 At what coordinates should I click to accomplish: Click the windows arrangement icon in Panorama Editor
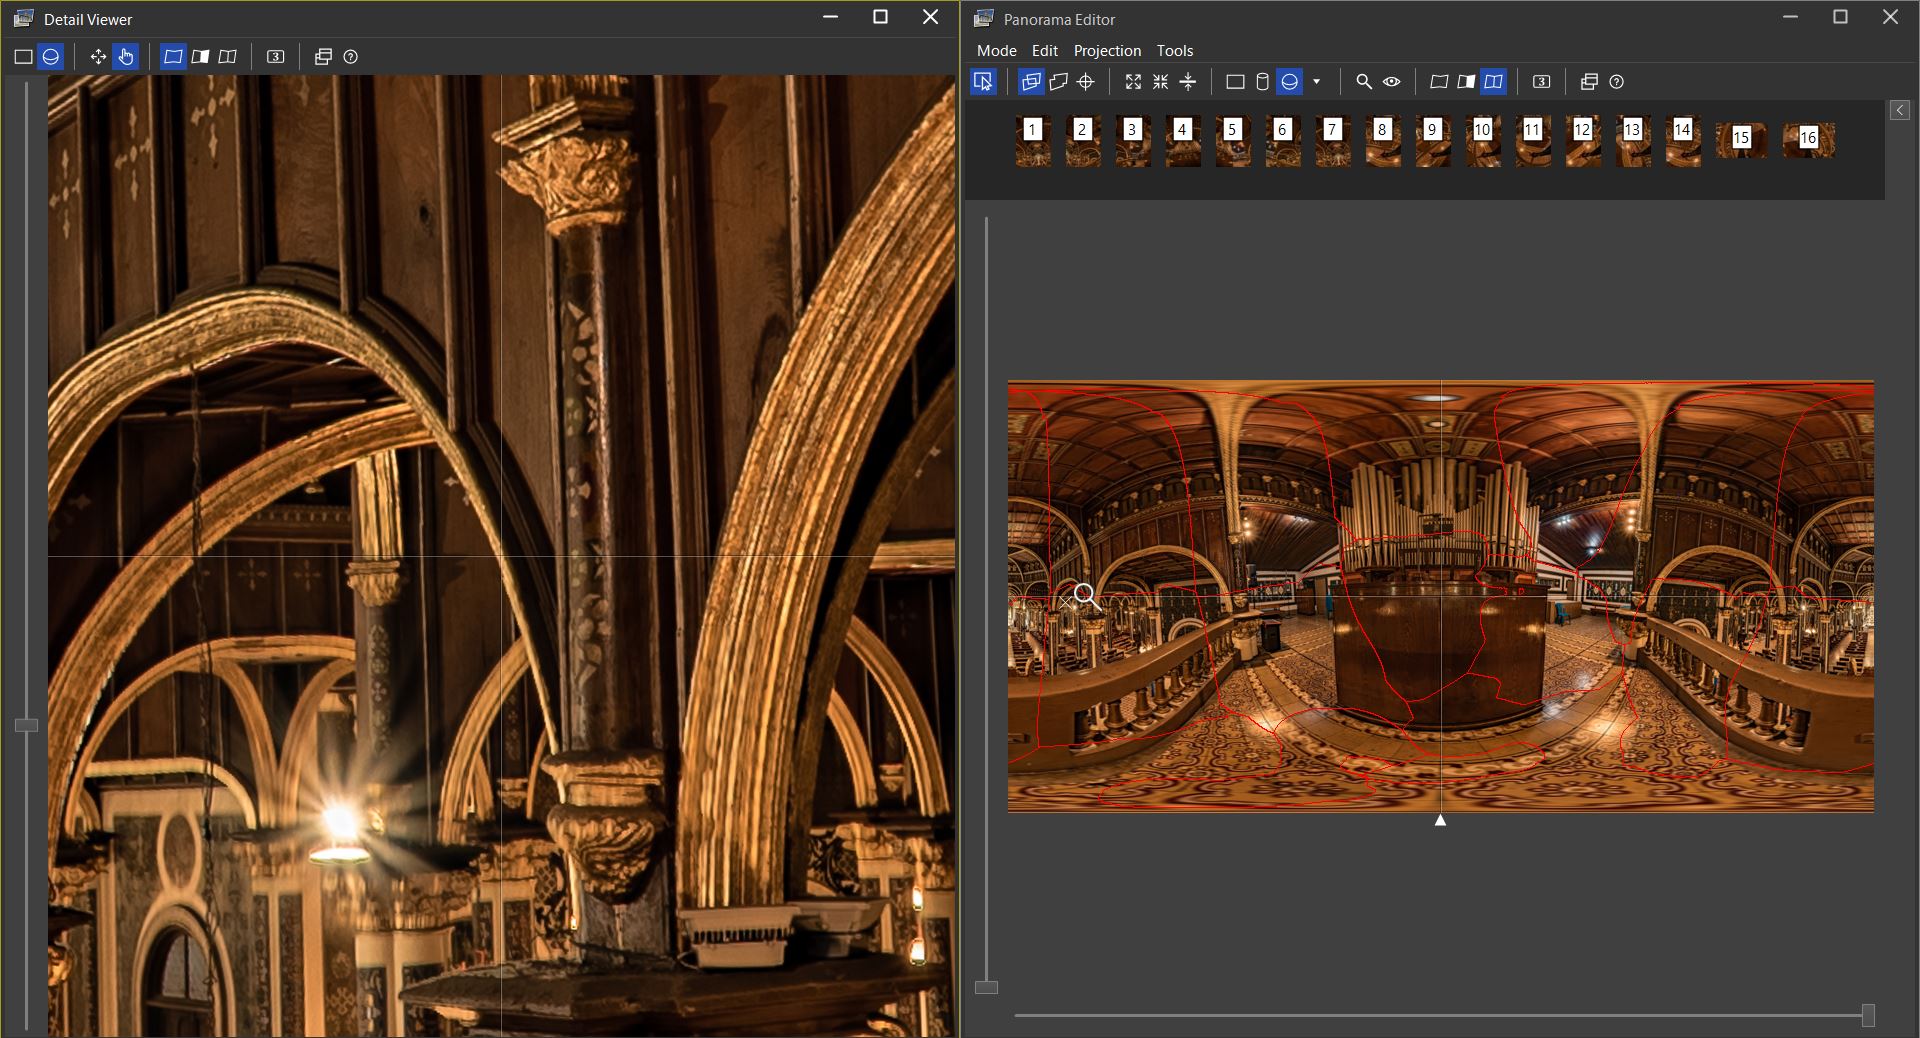point(1589,82)
